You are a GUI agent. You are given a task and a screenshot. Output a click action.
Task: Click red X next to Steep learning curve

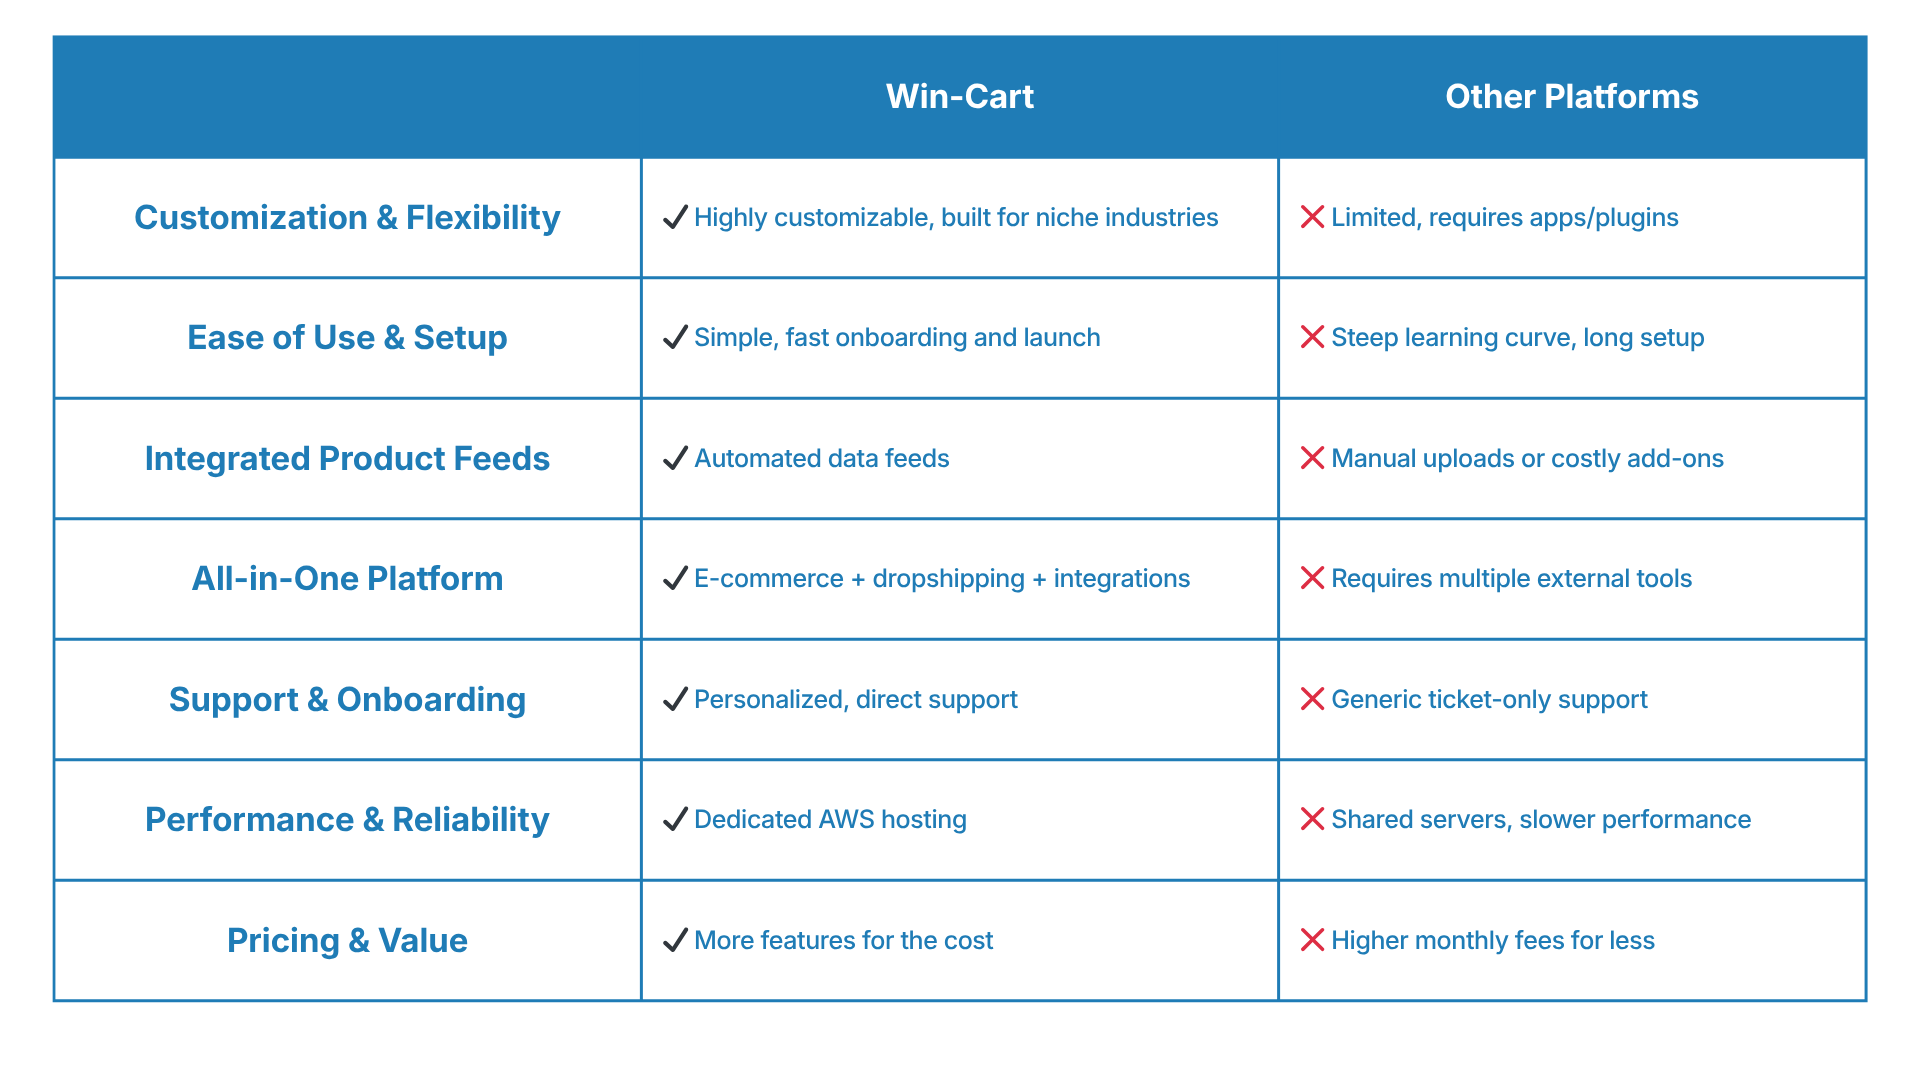coord(1312,337)
